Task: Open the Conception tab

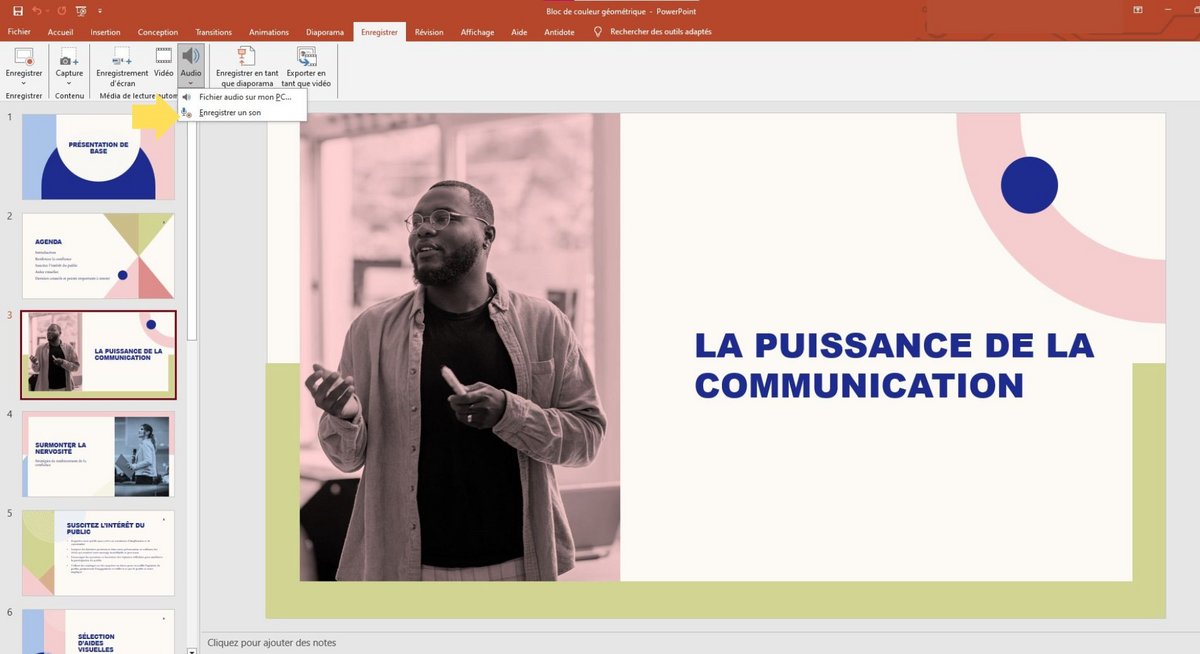Action: click(157, 32)
